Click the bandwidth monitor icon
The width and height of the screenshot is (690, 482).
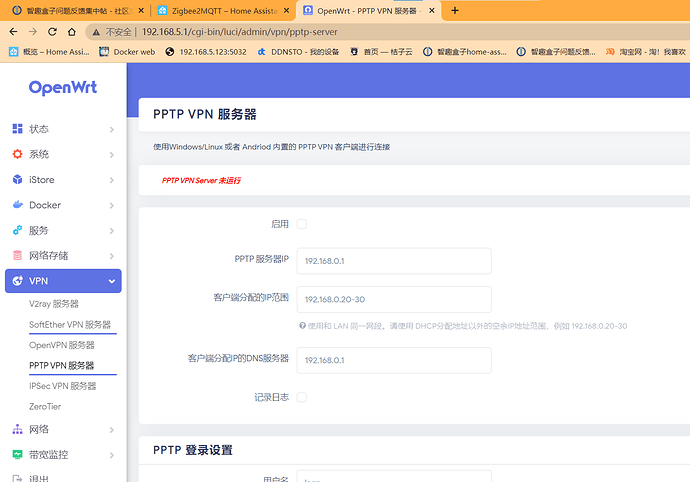(18, 455)
